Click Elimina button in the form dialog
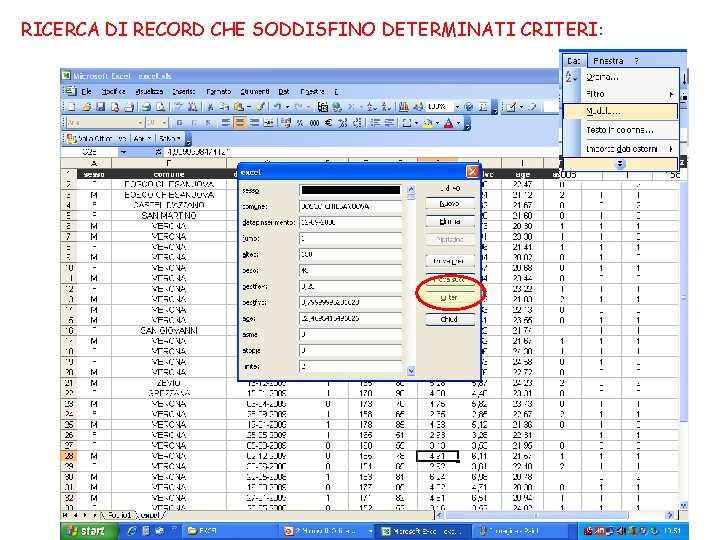Viewport: 720px width, 540px height. pos(450,222)
